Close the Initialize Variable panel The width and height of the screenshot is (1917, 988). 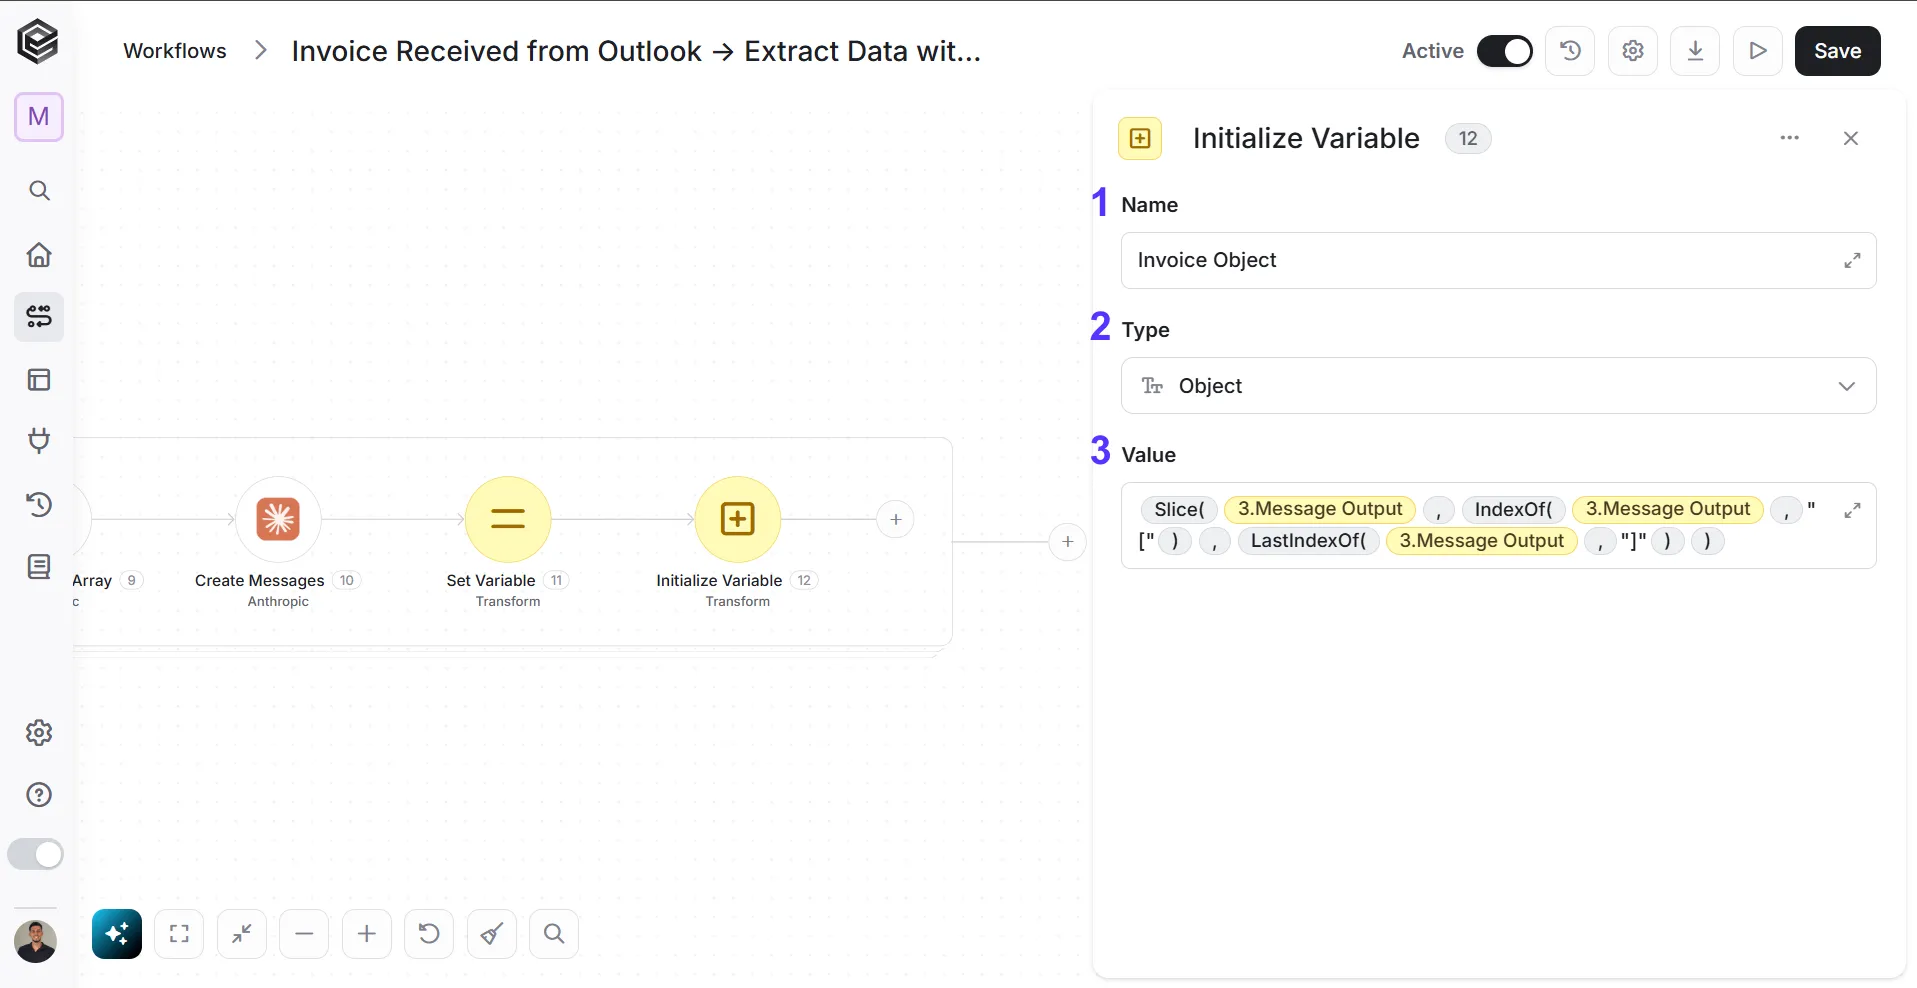tap(1851, 138)
